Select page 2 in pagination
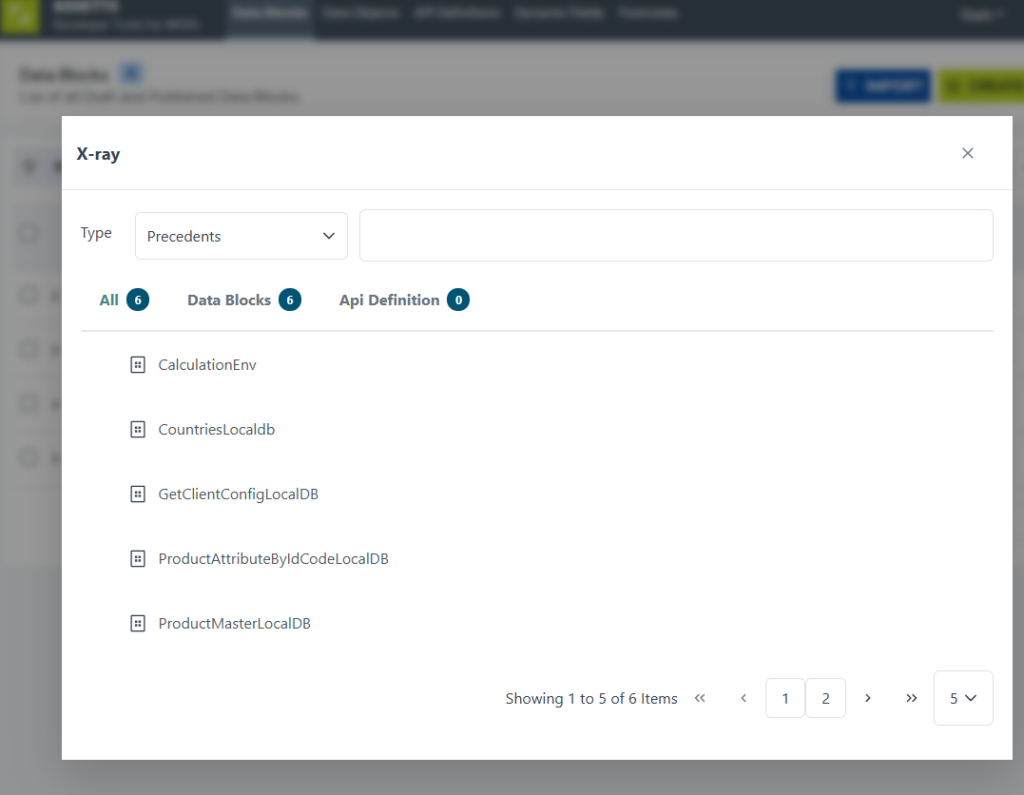Viewport: 1024px width, 795px height. click(825, 698)
